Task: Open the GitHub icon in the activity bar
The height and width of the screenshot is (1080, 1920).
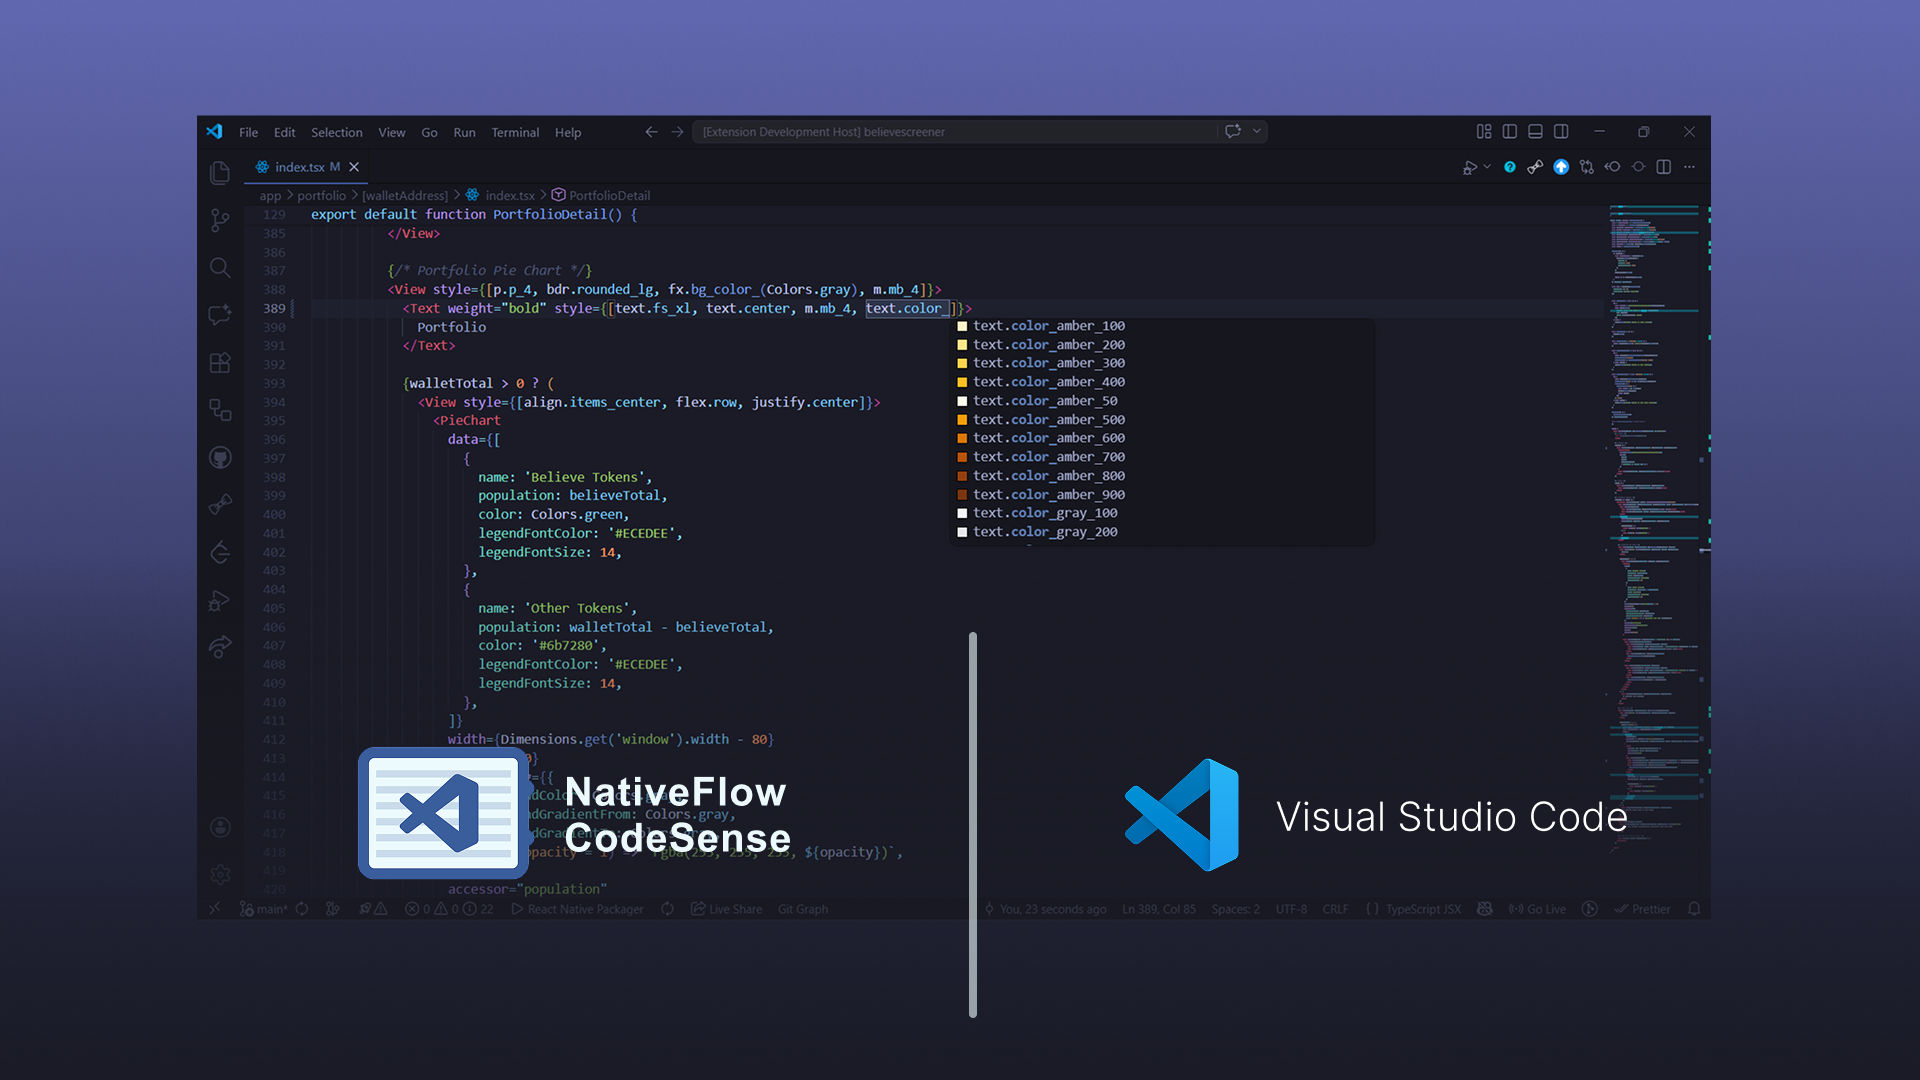Action: click(x=220, y=458)
